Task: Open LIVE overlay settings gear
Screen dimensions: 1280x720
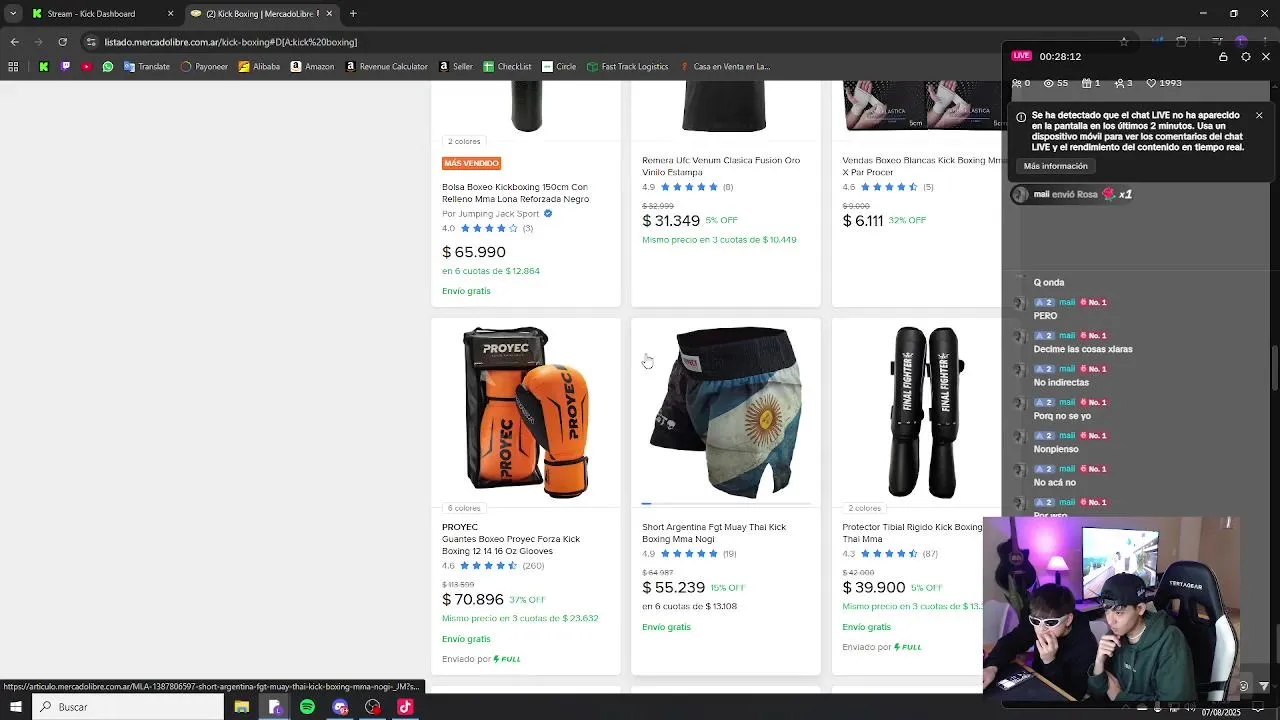Action: point(1245,57)
